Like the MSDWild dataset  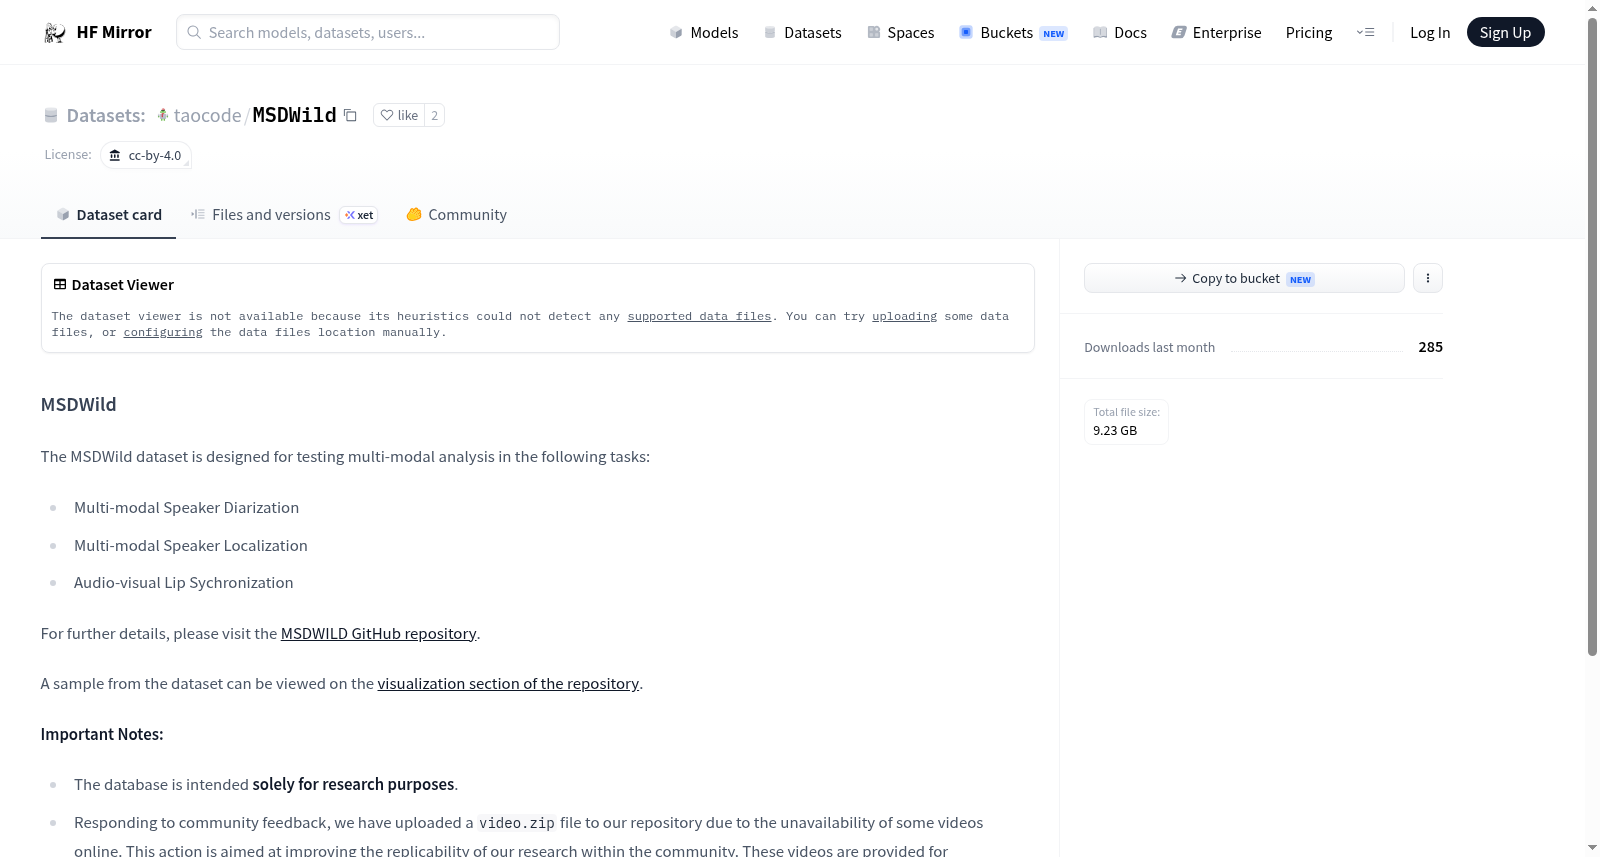399,115
